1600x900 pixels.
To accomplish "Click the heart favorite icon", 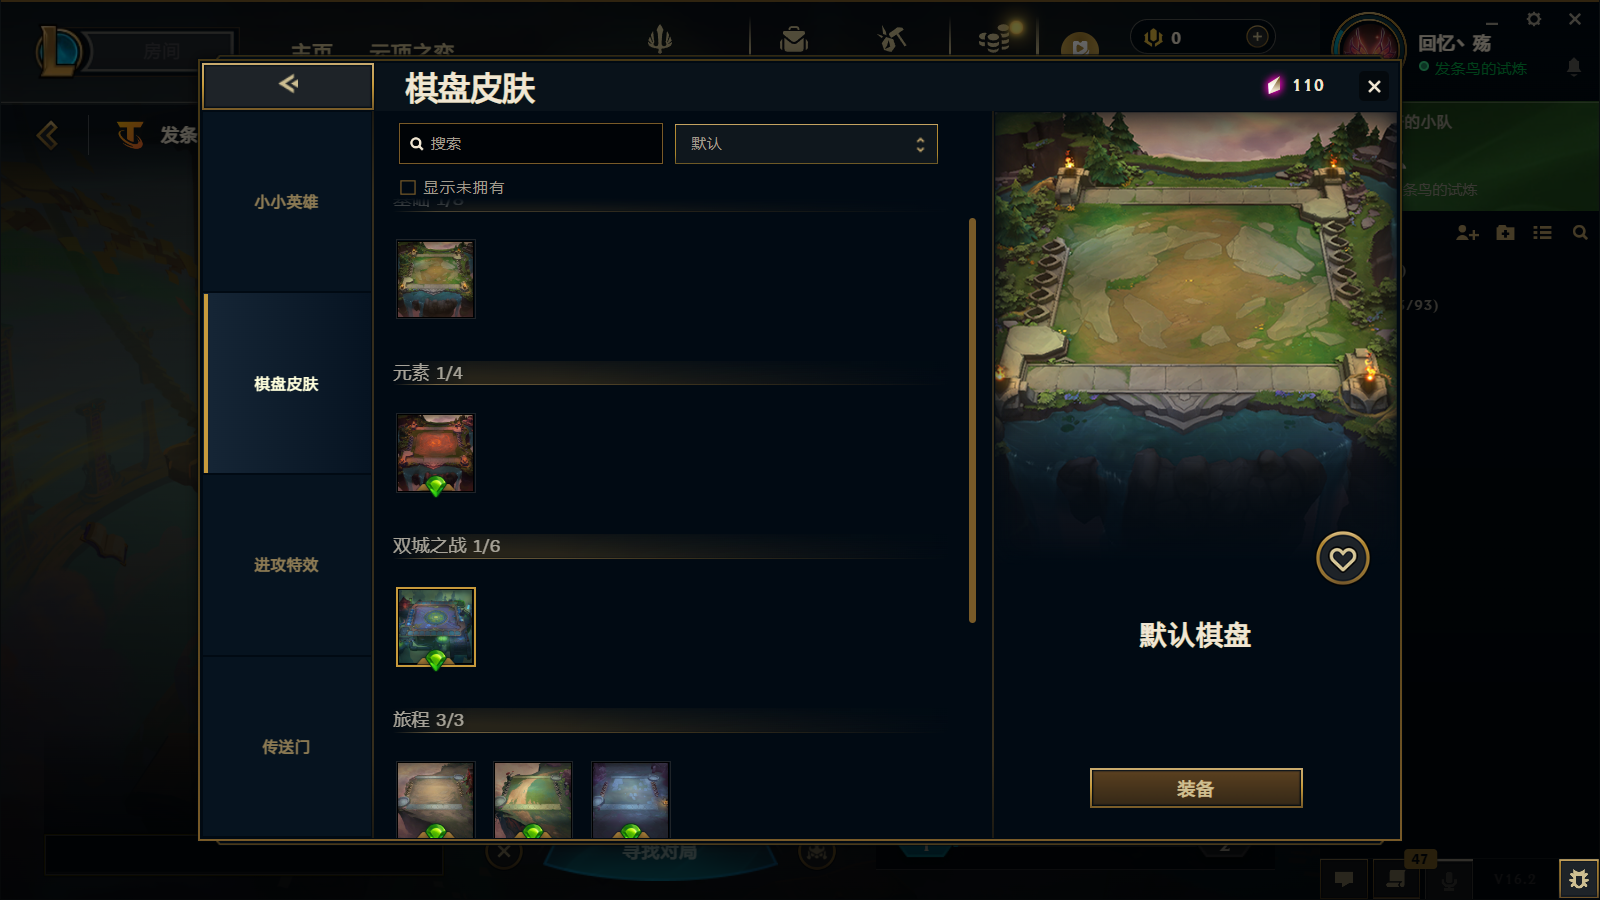I will pyautogui.click(x=1342, y=558).
